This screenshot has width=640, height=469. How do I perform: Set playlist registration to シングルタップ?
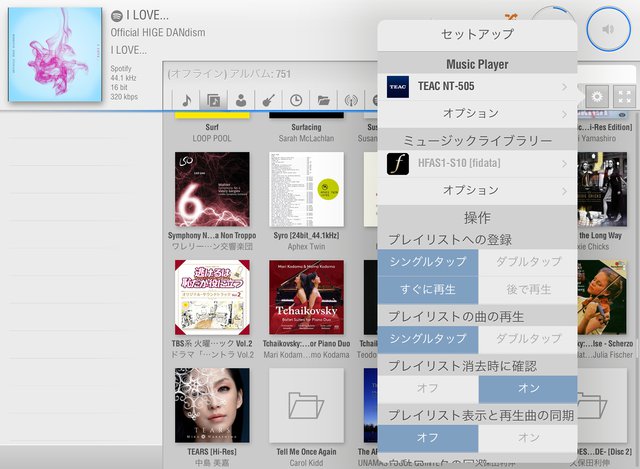point(428,261)
